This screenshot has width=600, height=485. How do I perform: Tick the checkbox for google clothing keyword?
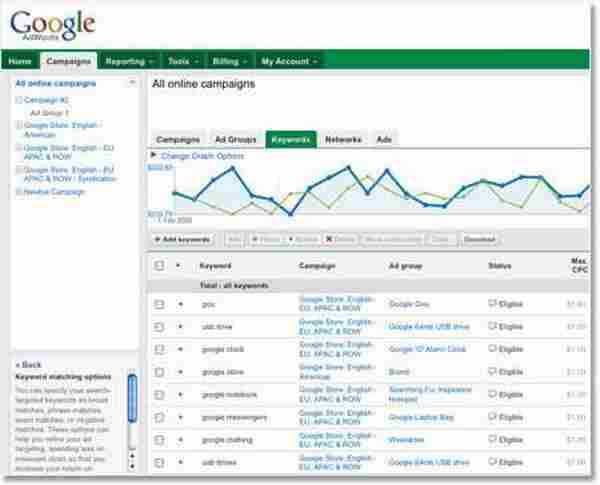[x=159, y=440]
